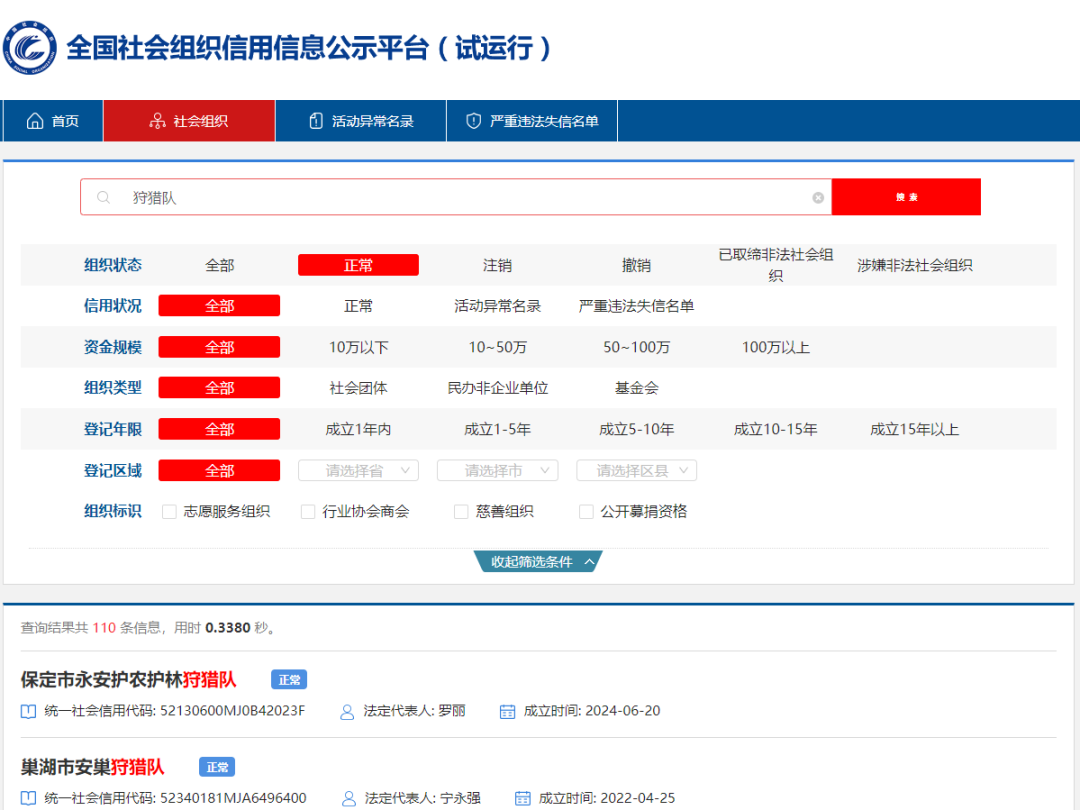This screenshot has width=1080, height=810.
Task: Enable 公开募捐资格 checkbox
Action: pos(585,511)
